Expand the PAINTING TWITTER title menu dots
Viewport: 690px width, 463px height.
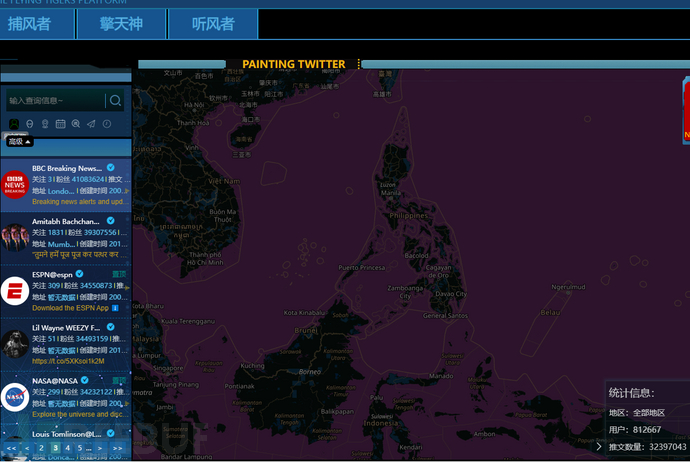click(x=358, y=64)
